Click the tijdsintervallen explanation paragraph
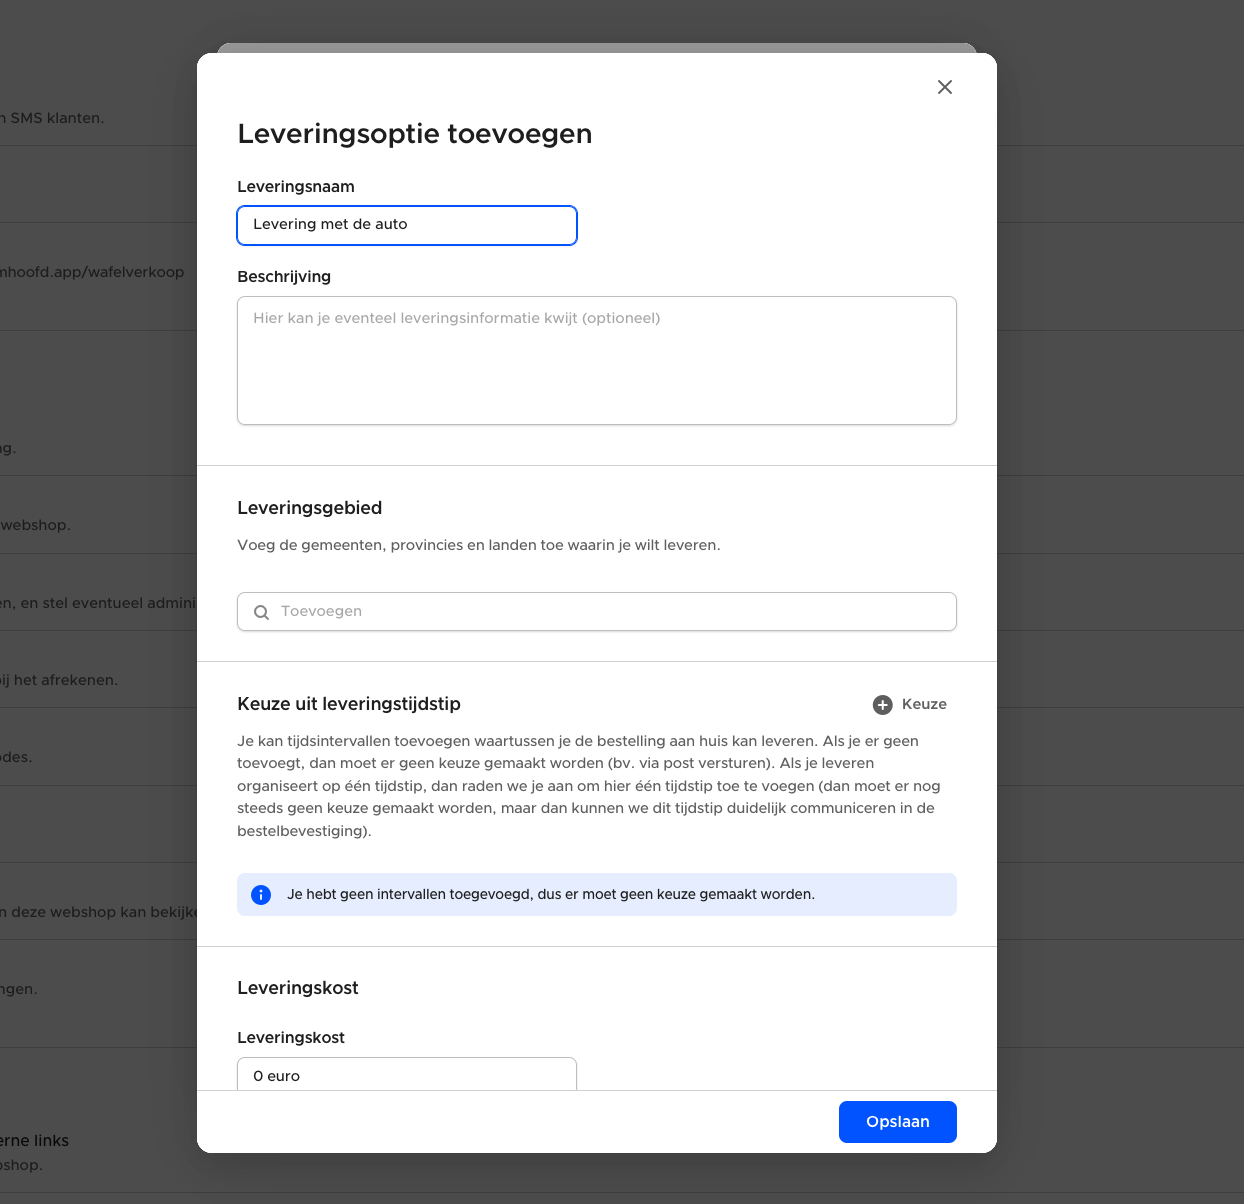The width and height of the screenshot is (1244, 1204). click(x=590, y=786)
